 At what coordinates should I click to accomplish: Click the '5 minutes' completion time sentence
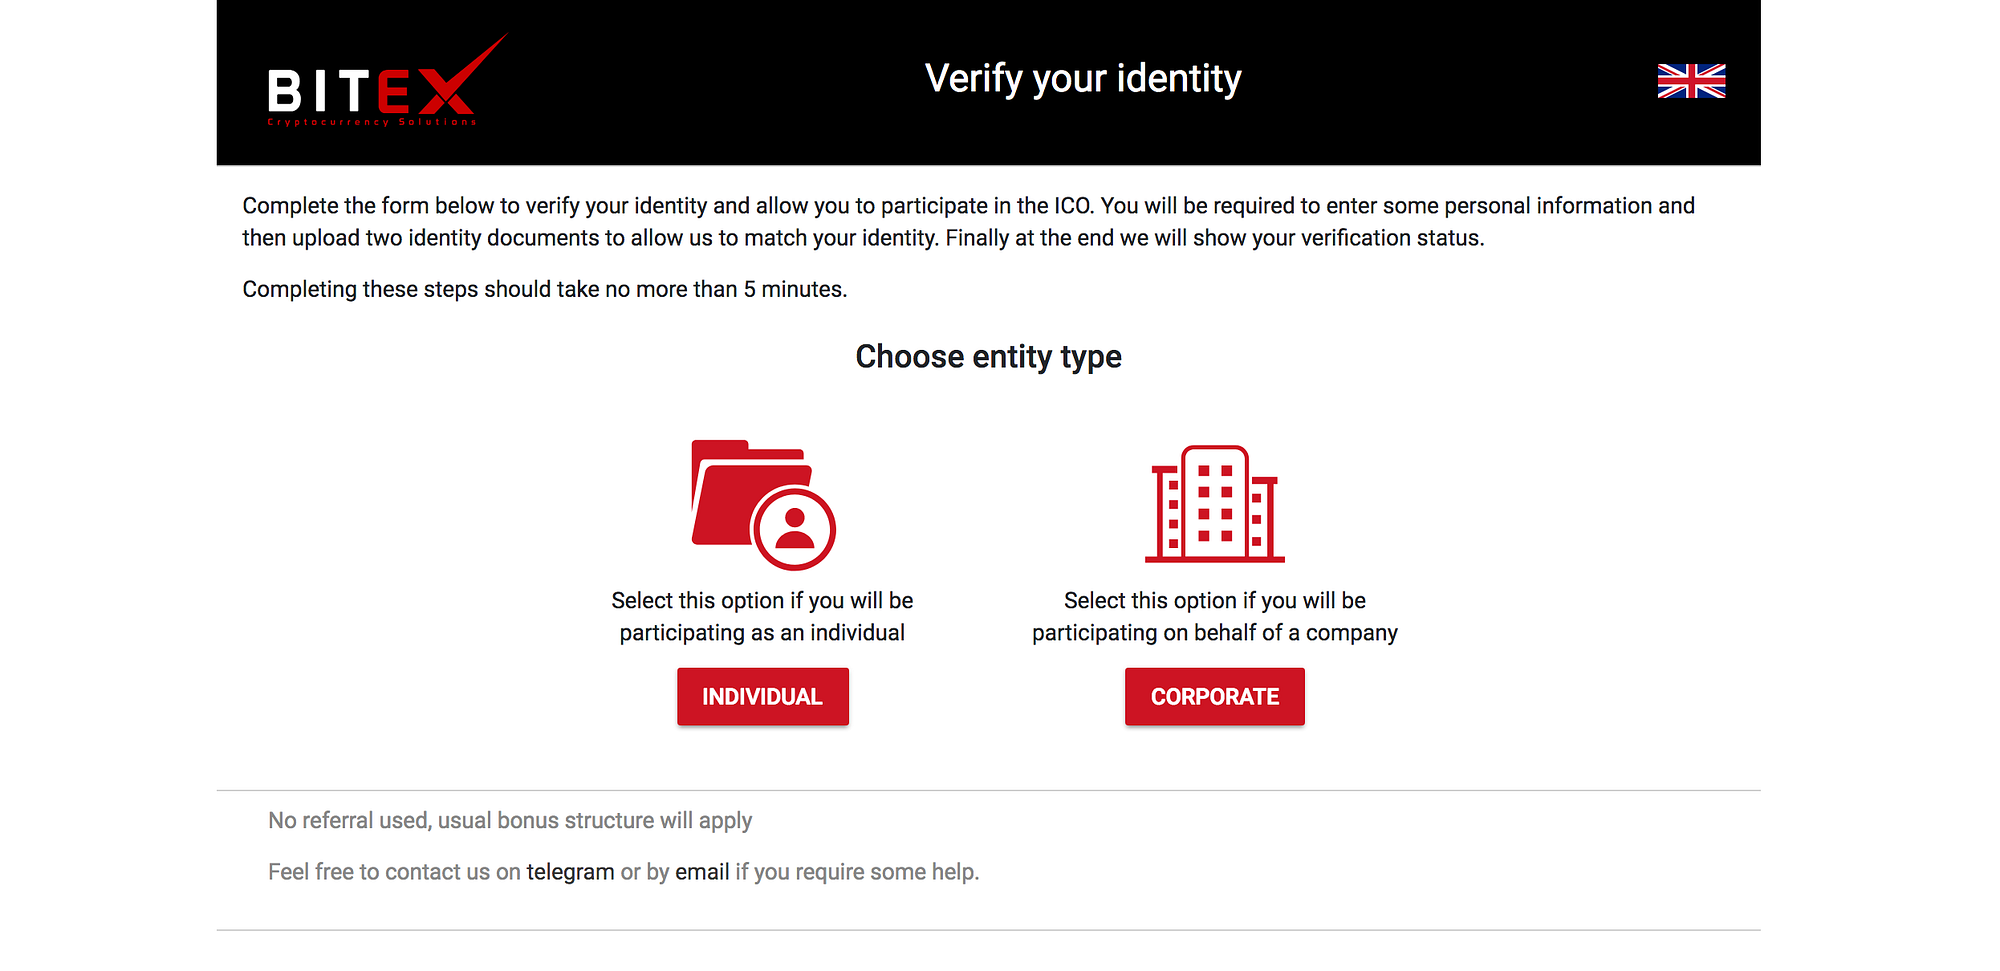tap(545, 289)
